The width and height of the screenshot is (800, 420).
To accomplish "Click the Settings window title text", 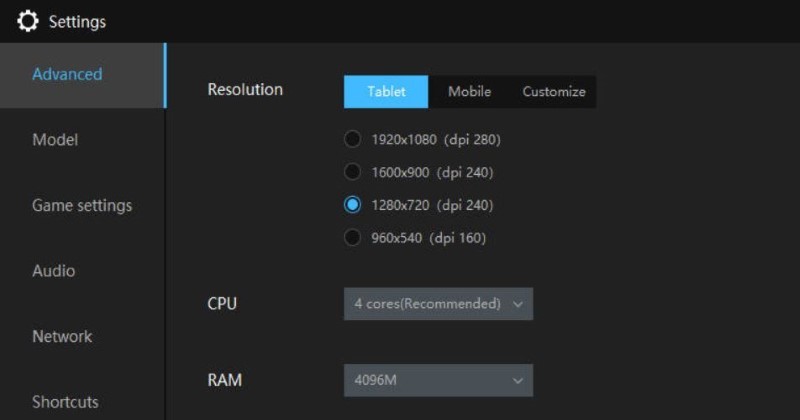I will [77, 21].
